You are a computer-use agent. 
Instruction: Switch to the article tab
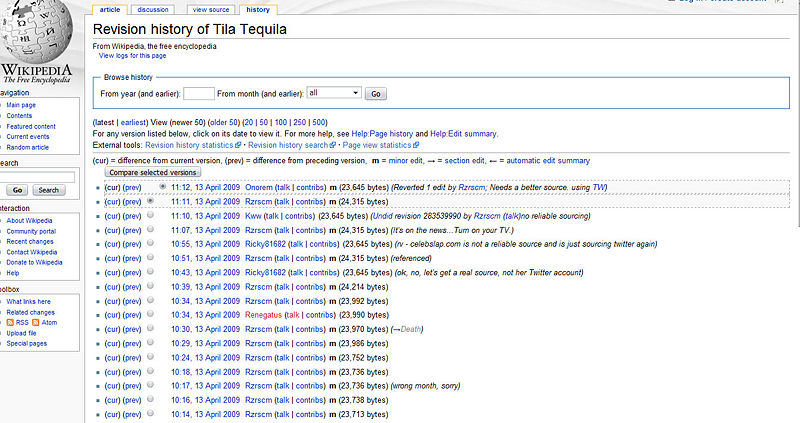pos(109,9)
